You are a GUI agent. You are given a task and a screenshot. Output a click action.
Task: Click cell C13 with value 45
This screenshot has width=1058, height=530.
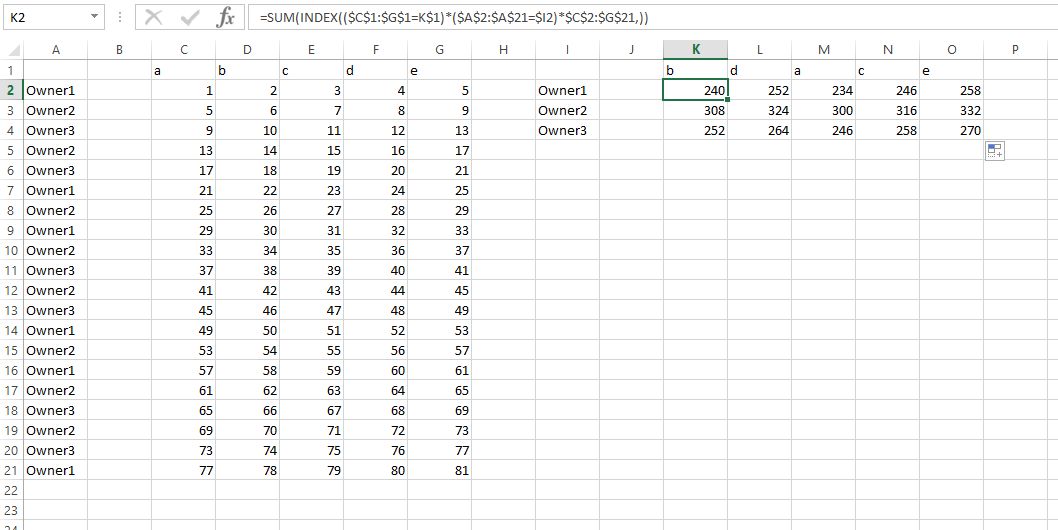tap(183, 311)
